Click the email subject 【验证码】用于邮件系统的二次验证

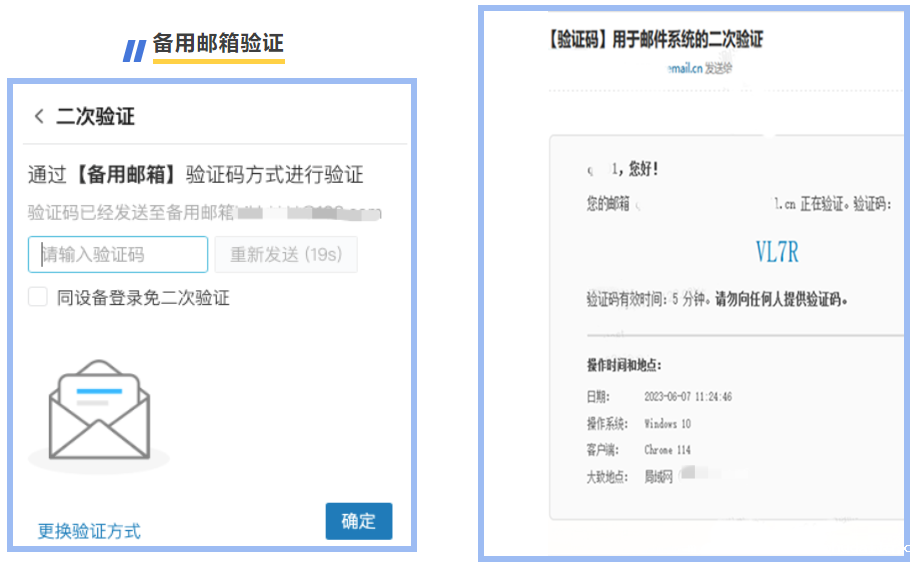point(655,40)
